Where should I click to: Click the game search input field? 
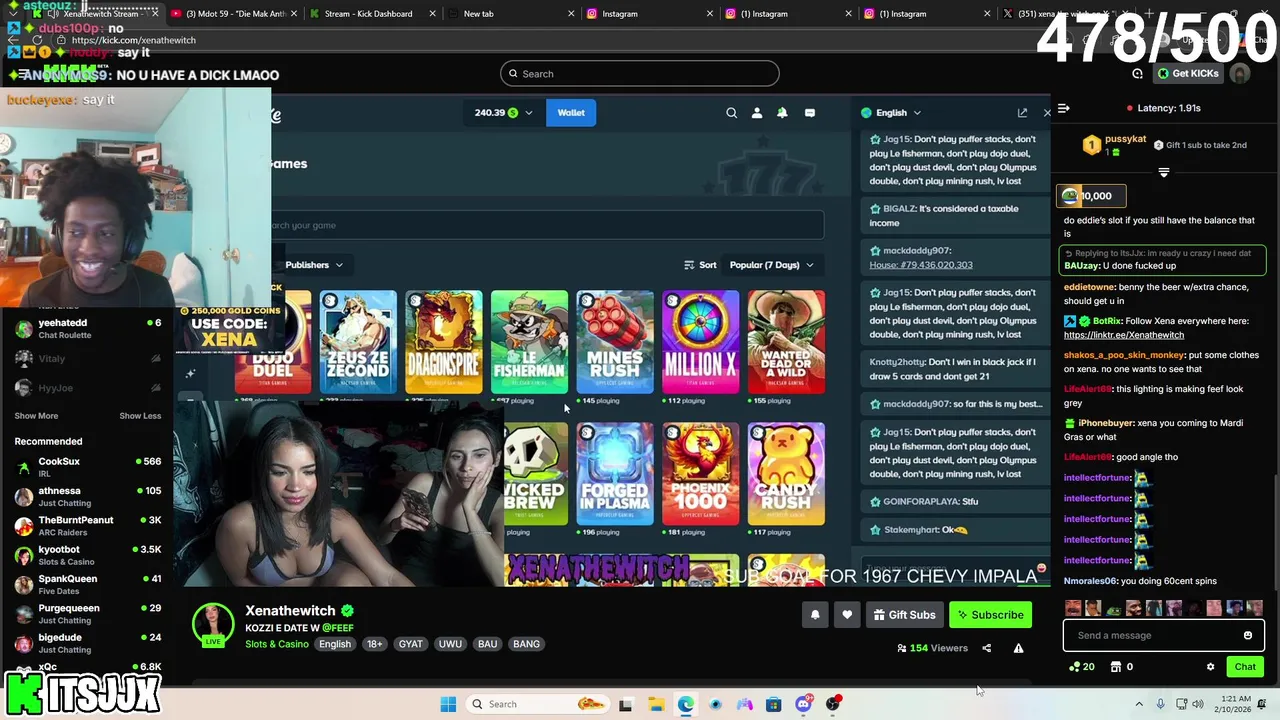click(546, 225)
